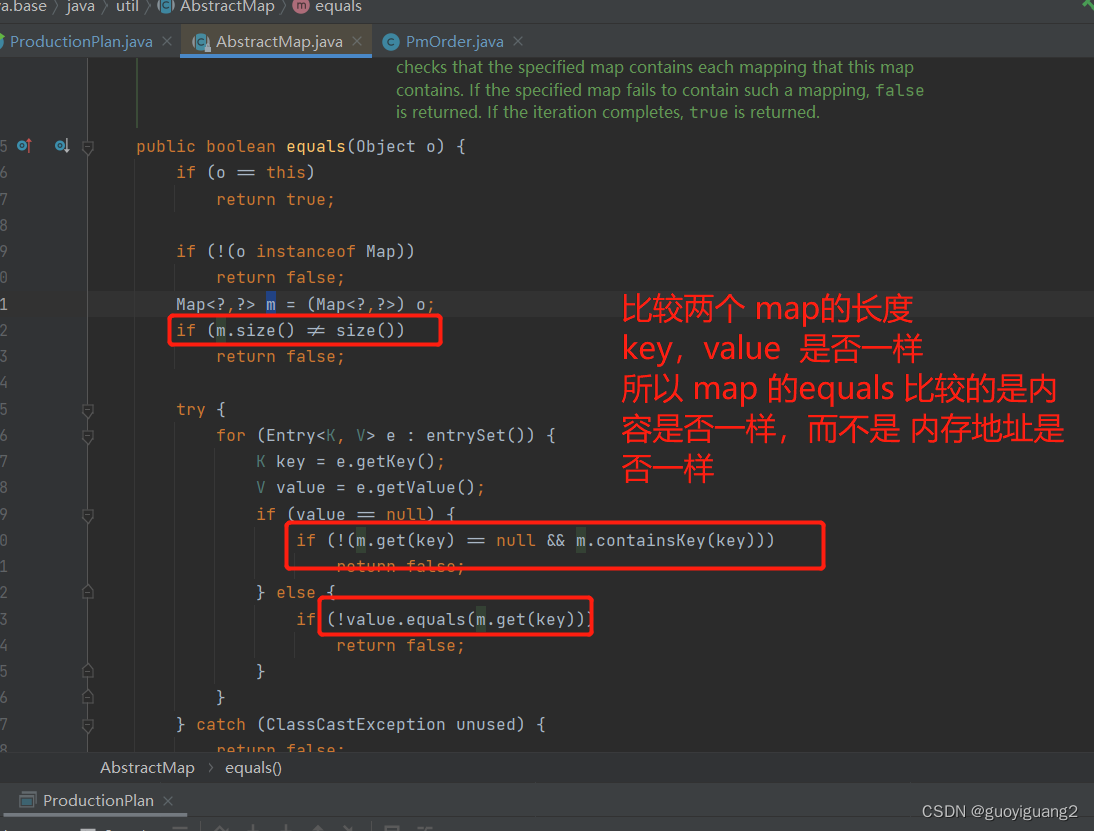This screenshot has width=1094, height=831.
Task: Click the class icon on the AbstractMap.java tab
Action: [200, 41]
